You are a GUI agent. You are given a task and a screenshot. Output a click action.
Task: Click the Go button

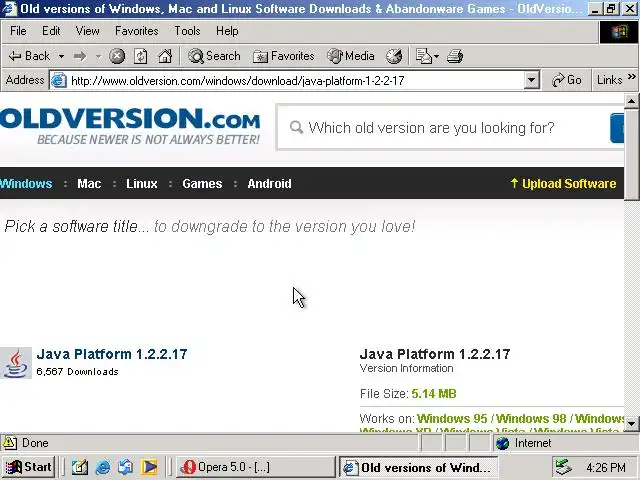(x=566, y=80)
